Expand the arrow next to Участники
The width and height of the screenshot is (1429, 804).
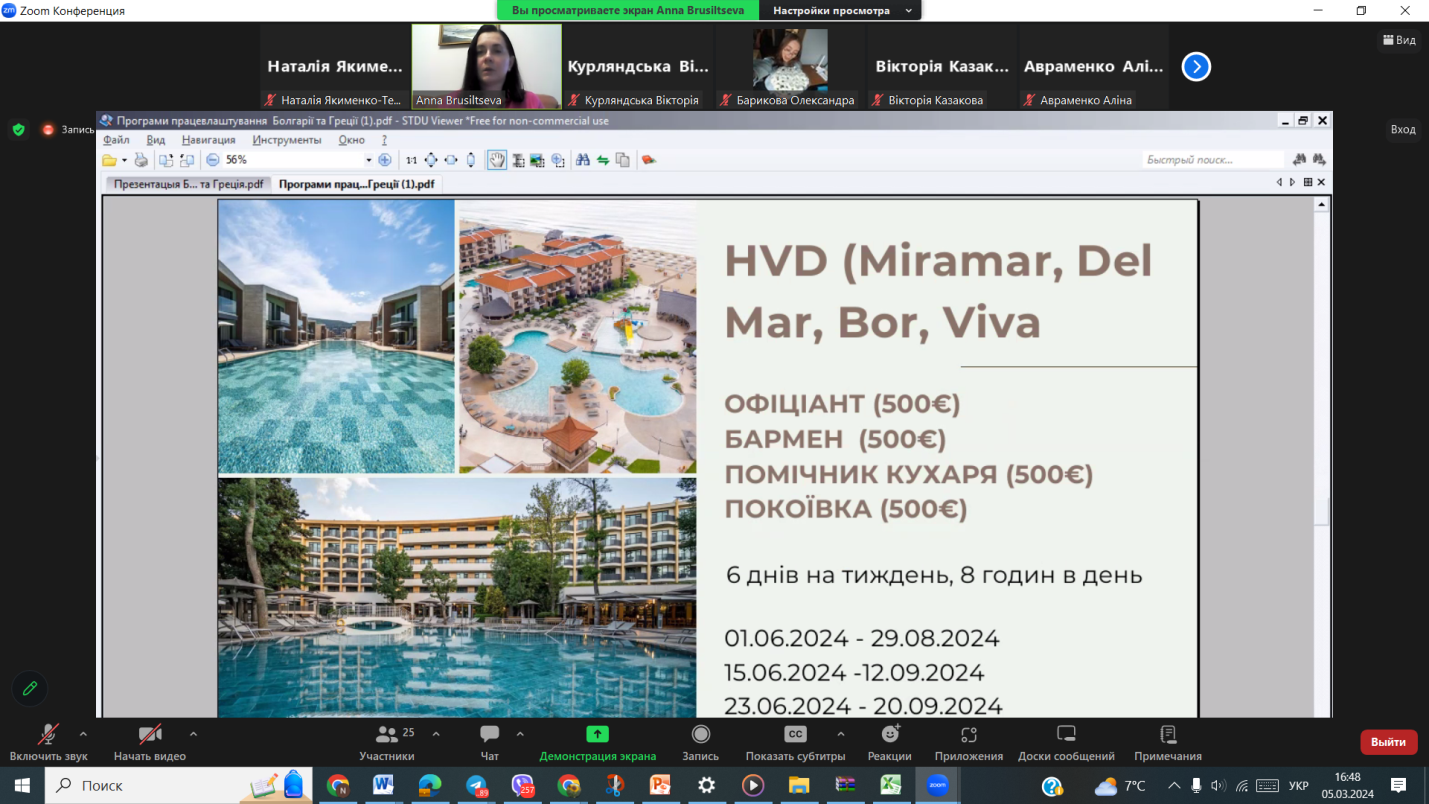point(436,734)
